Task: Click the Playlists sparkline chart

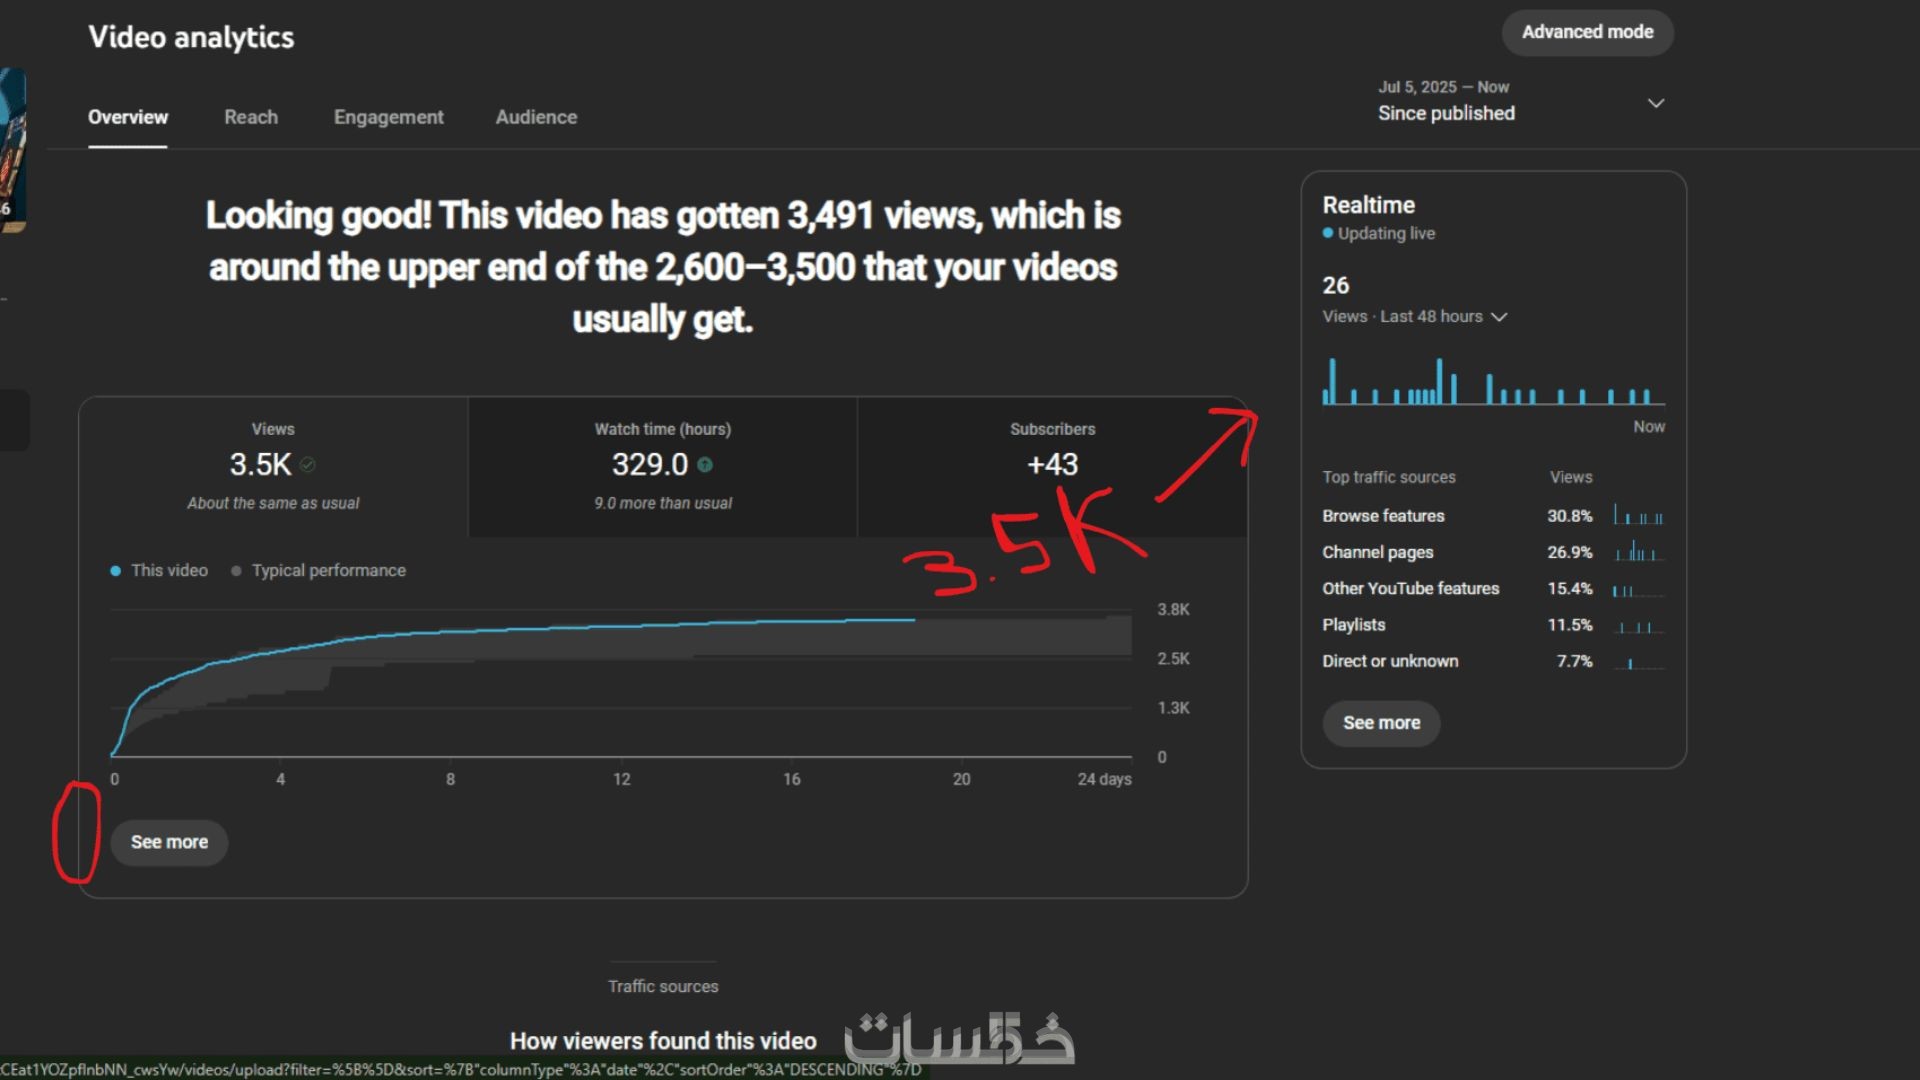Action: pos(1638,626)
